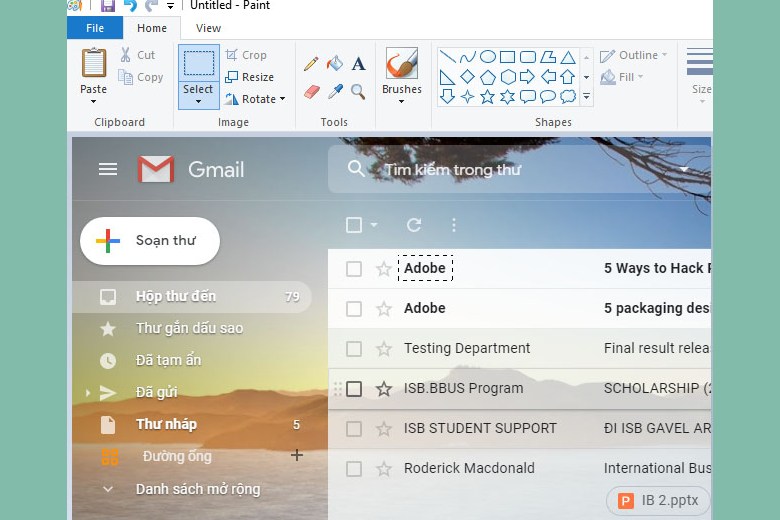Screen dimensions: 780x520
Task: Select the Rectangle shape
Action: pos(507,57)
